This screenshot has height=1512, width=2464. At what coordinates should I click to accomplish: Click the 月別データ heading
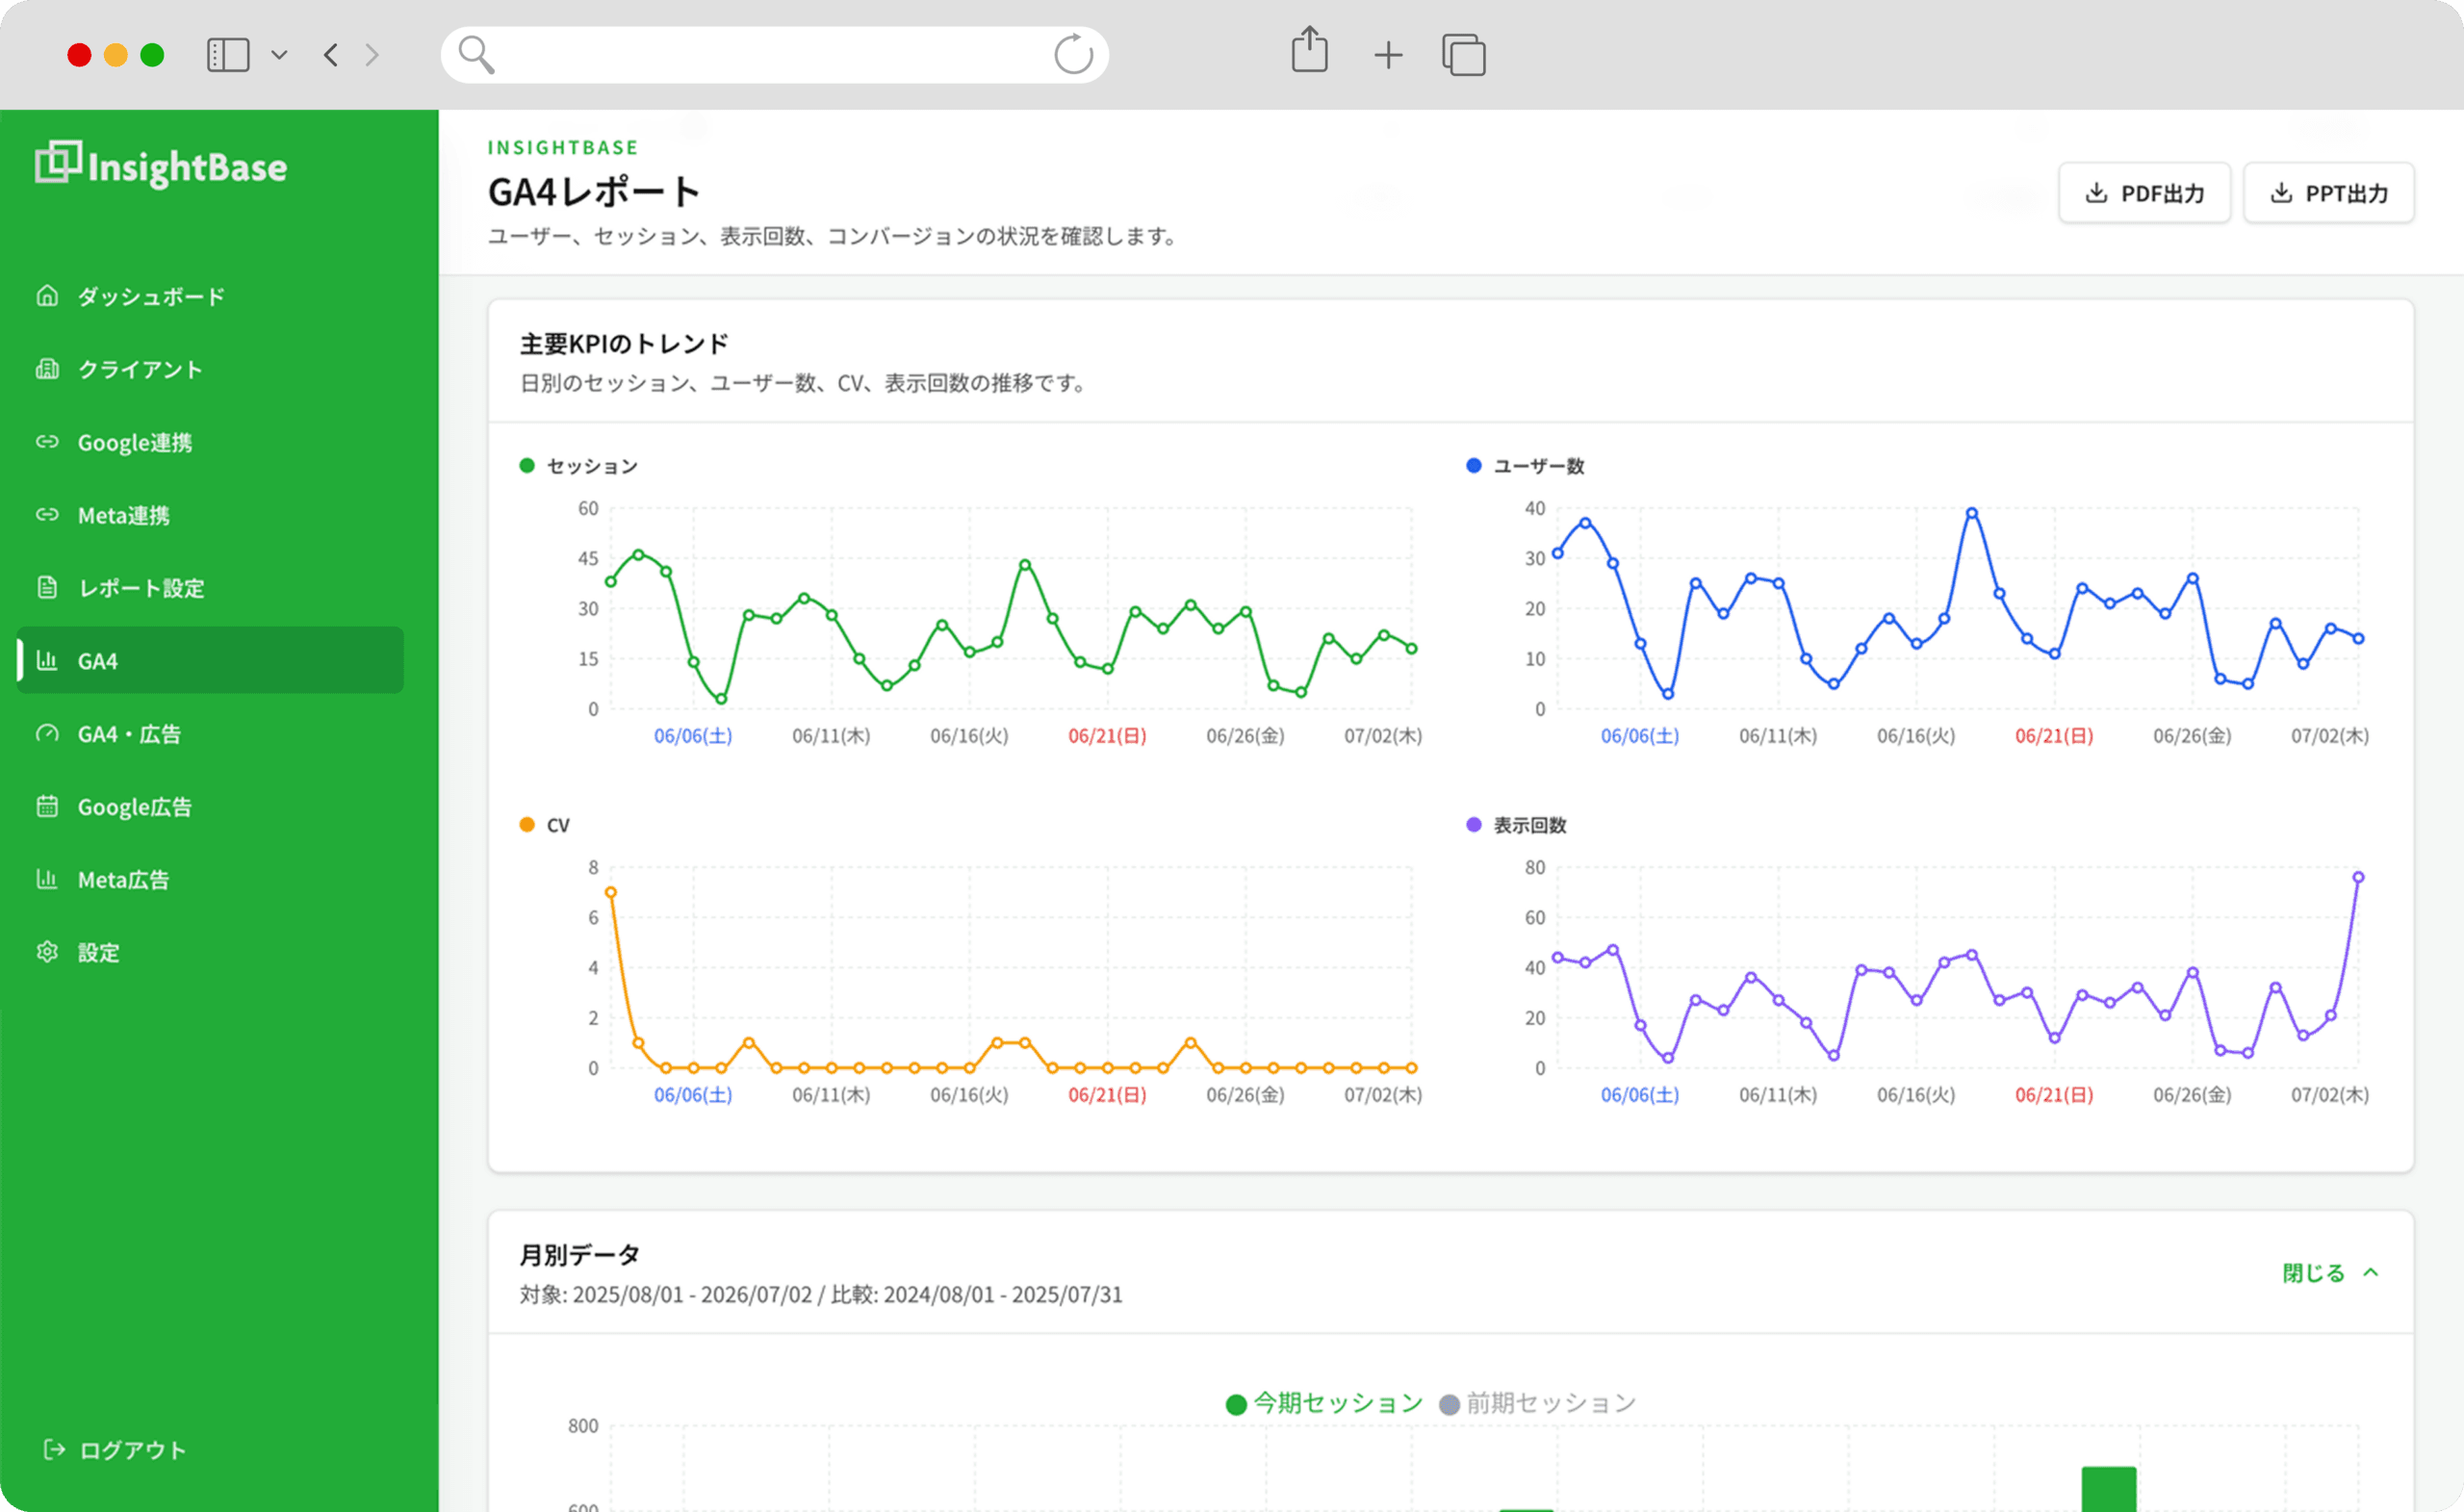pyautogui.click(x=580, y=1255)
